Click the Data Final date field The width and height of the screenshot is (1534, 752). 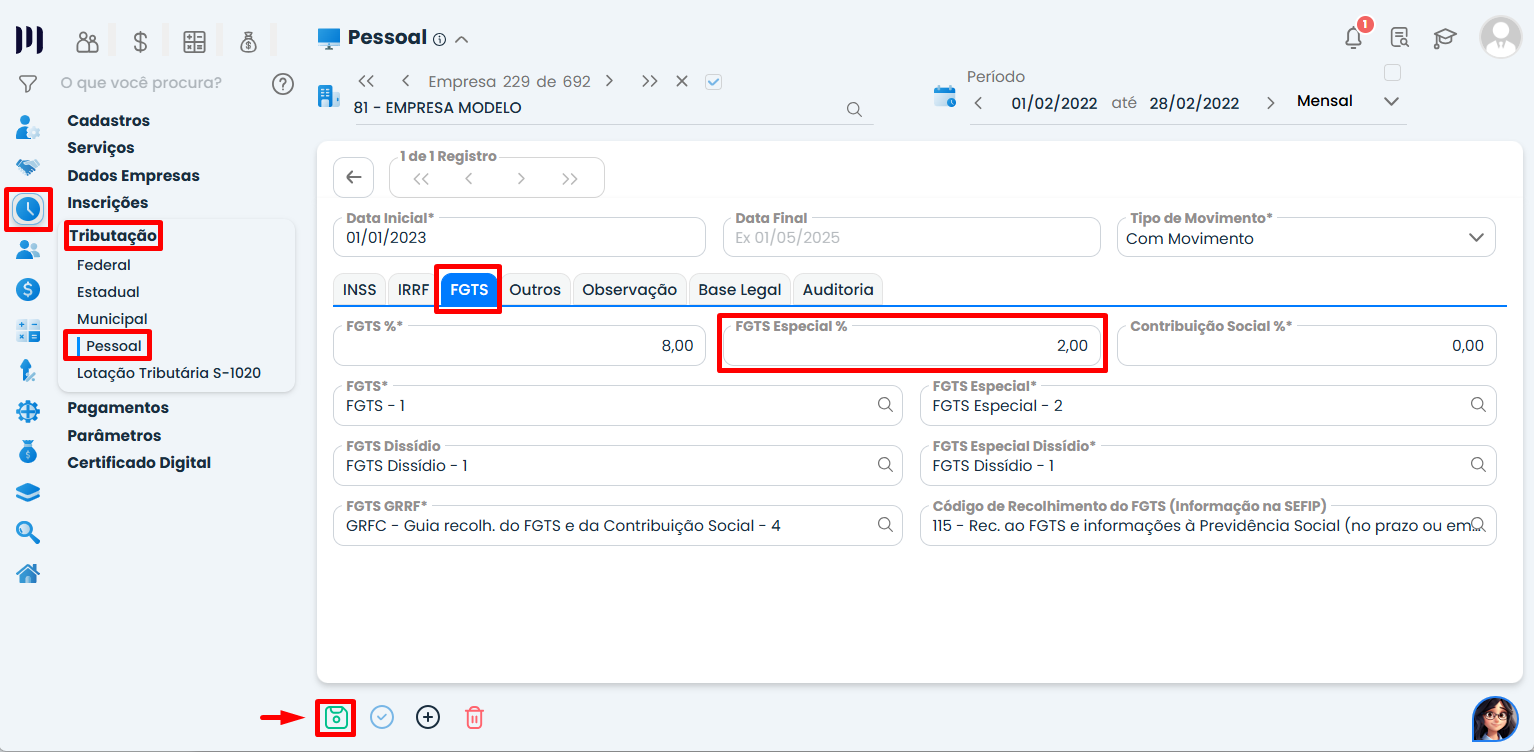912,238
